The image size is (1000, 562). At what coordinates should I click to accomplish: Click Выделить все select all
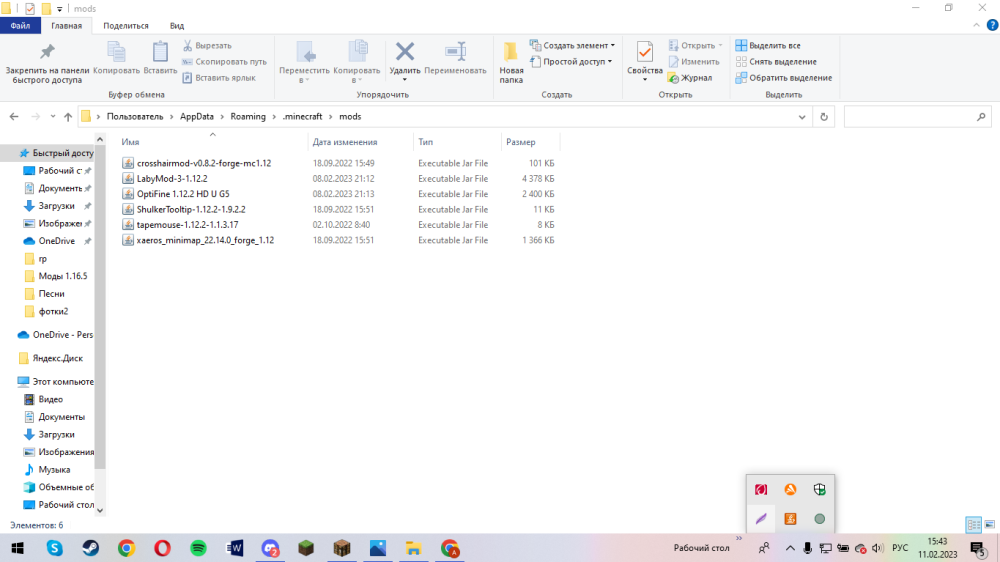(768, 46)
